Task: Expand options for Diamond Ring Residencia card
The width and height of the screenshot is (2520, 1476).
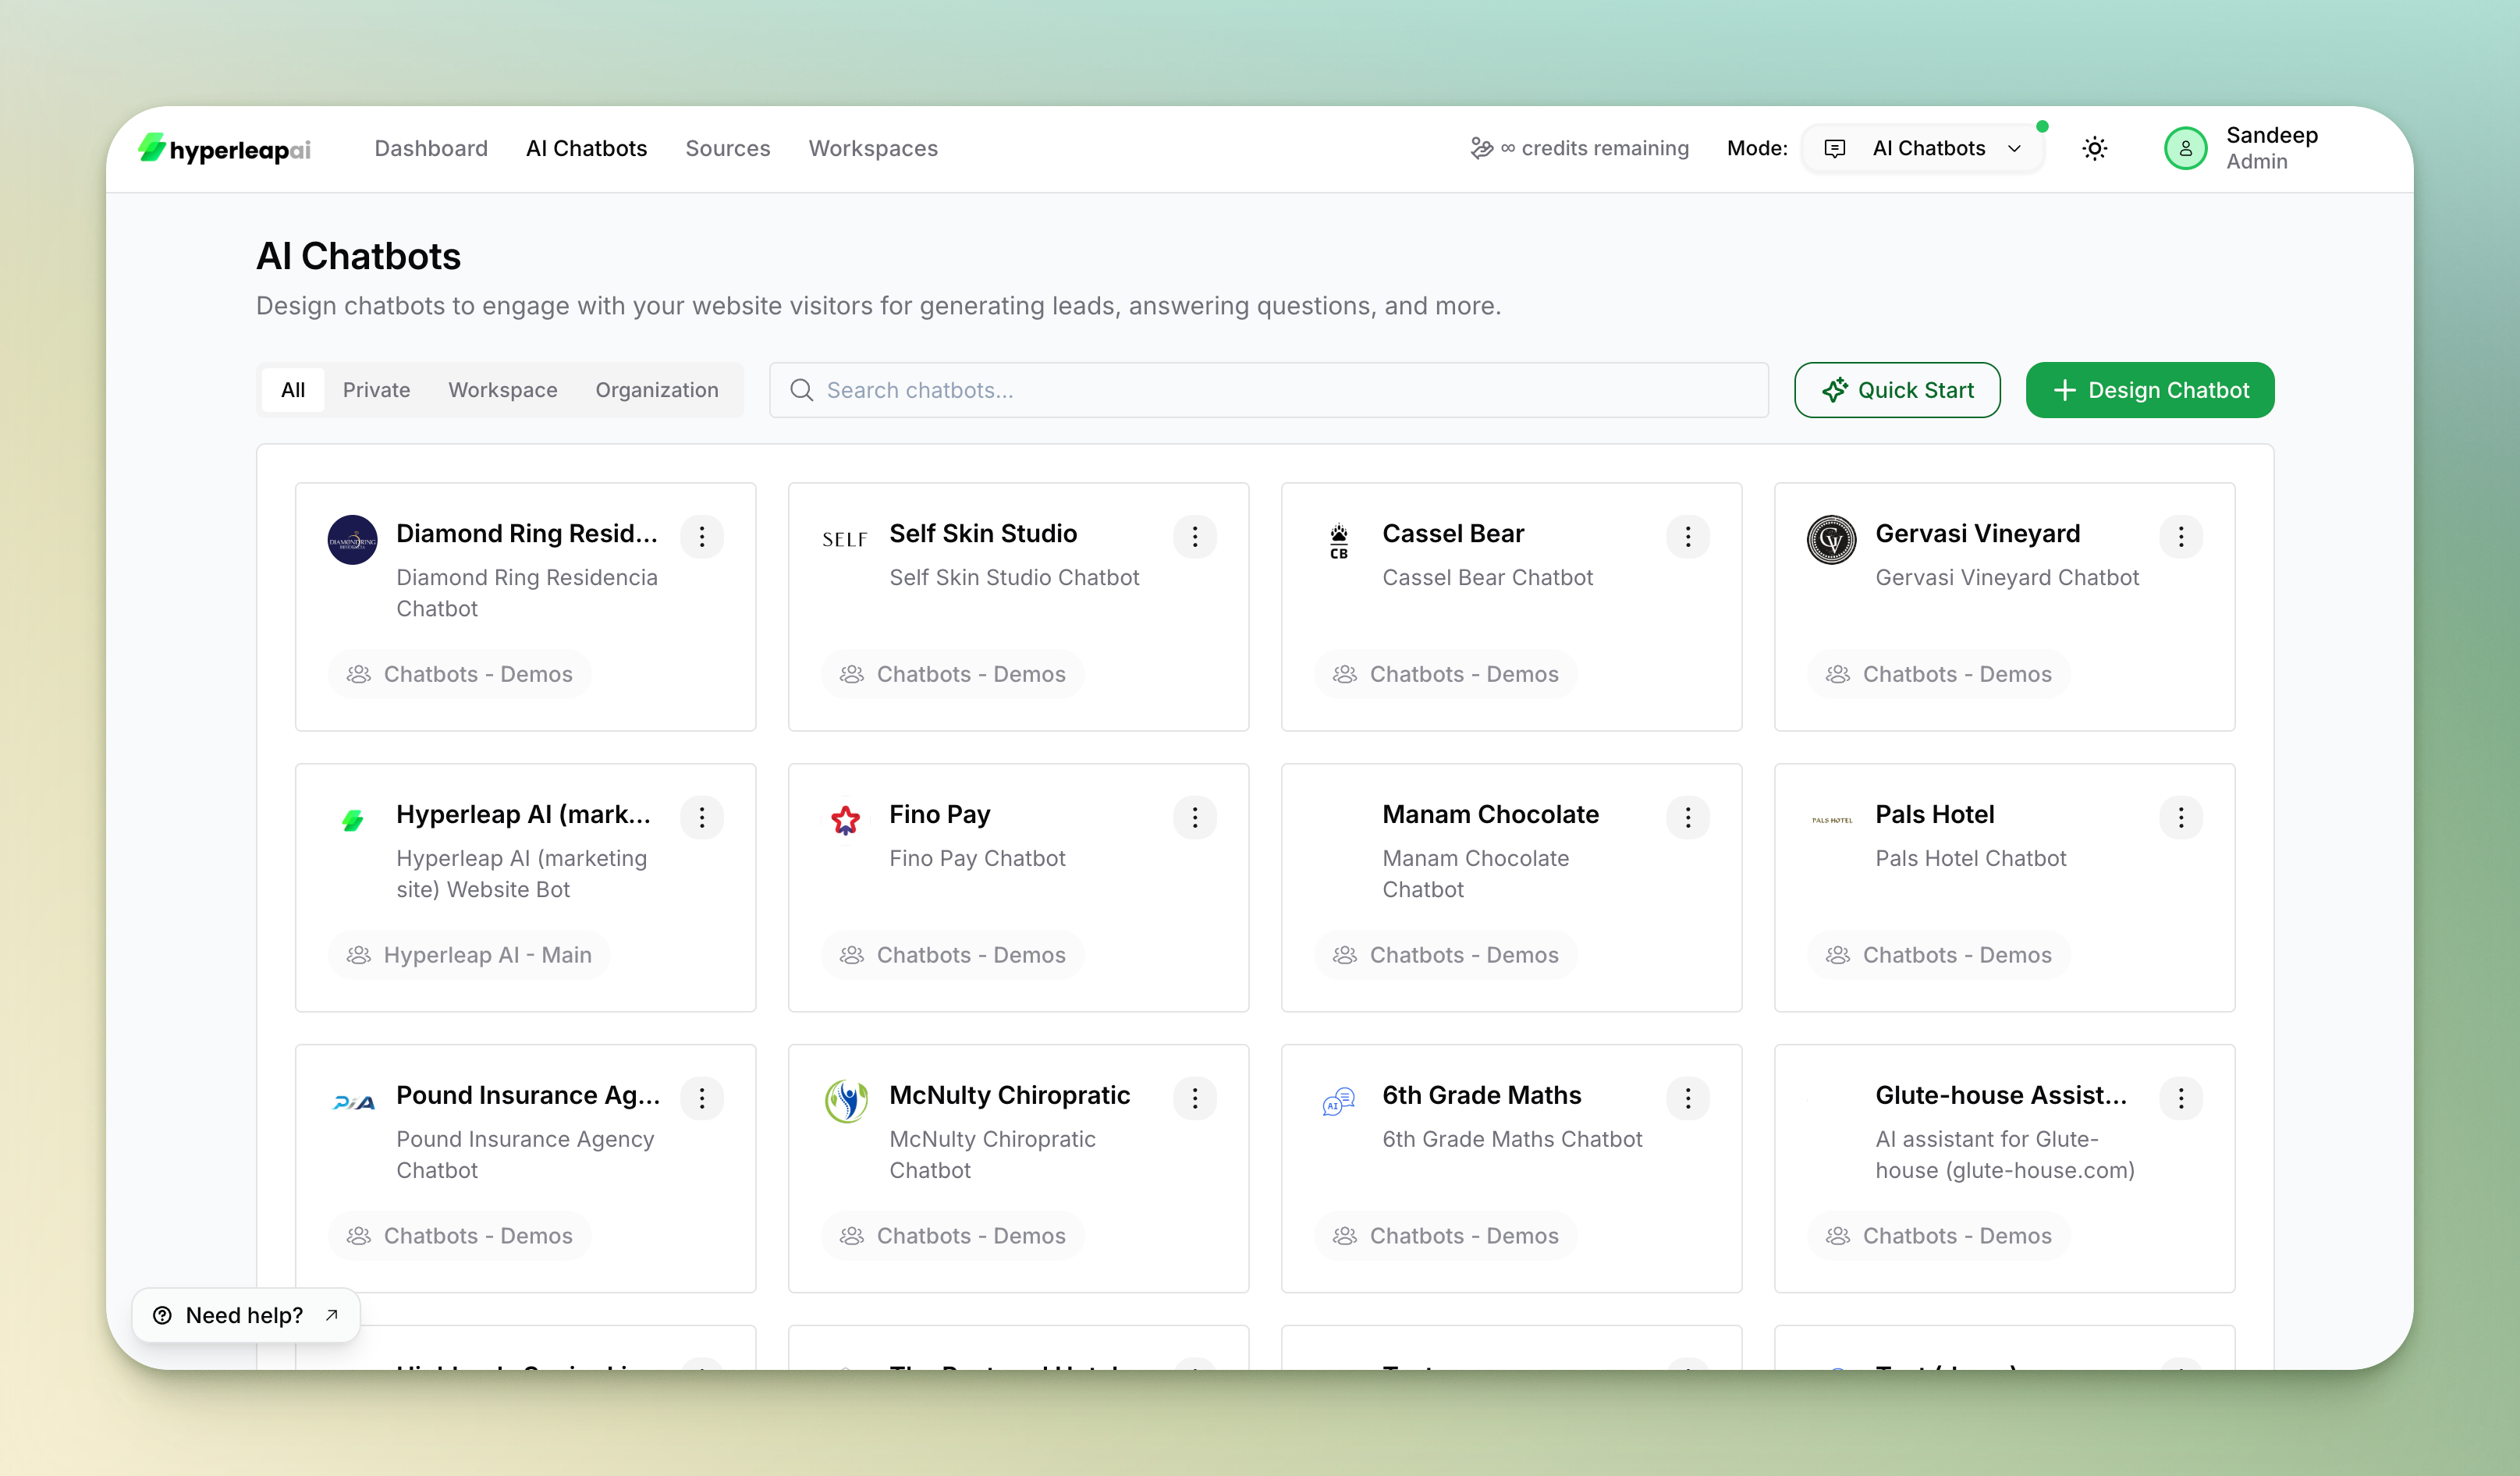Action: (x=701, y=537)
